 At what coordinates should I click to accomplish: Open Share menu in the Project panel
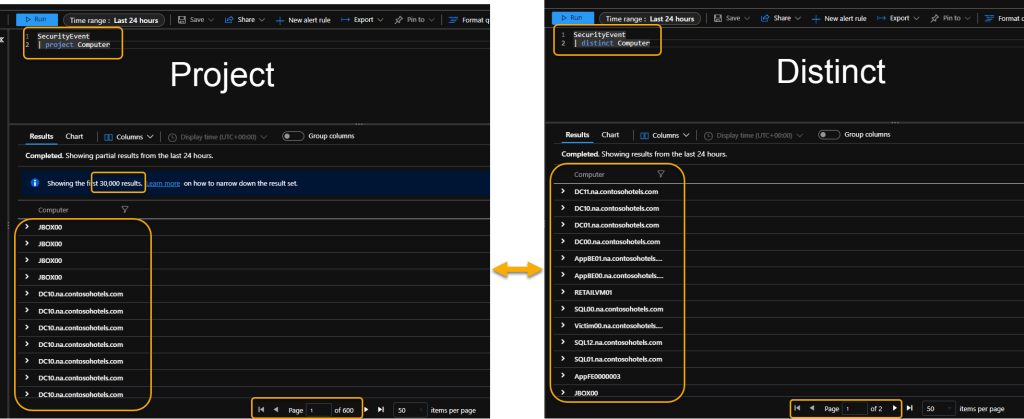point(244,20)
